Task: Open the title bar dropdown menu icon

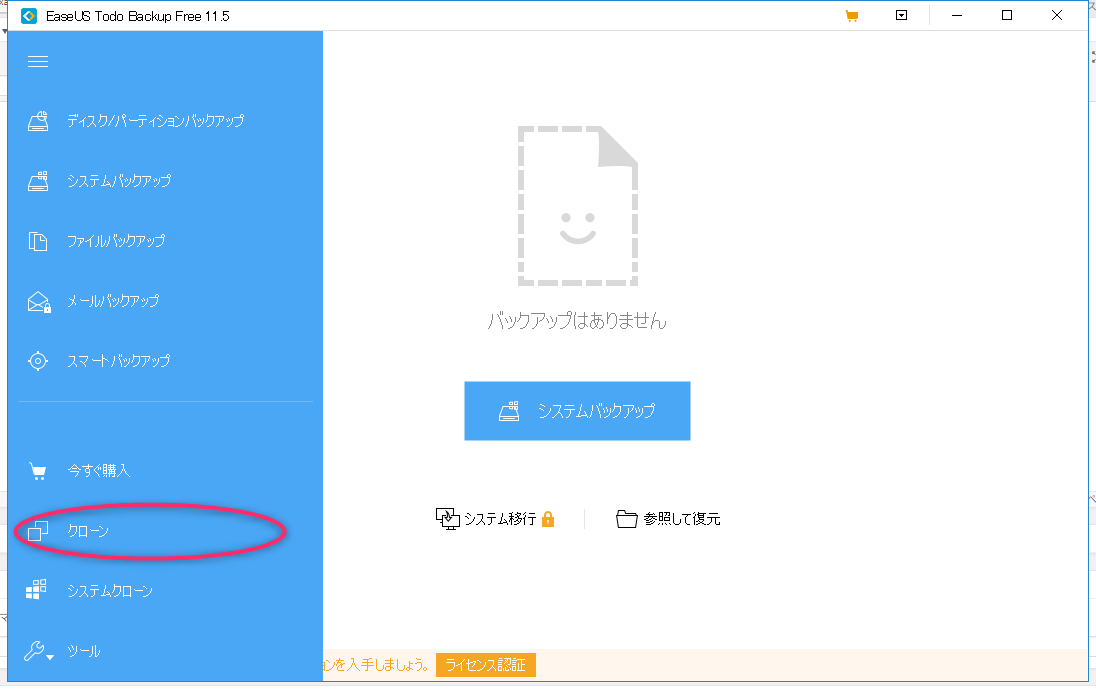Action: (902, 15)
